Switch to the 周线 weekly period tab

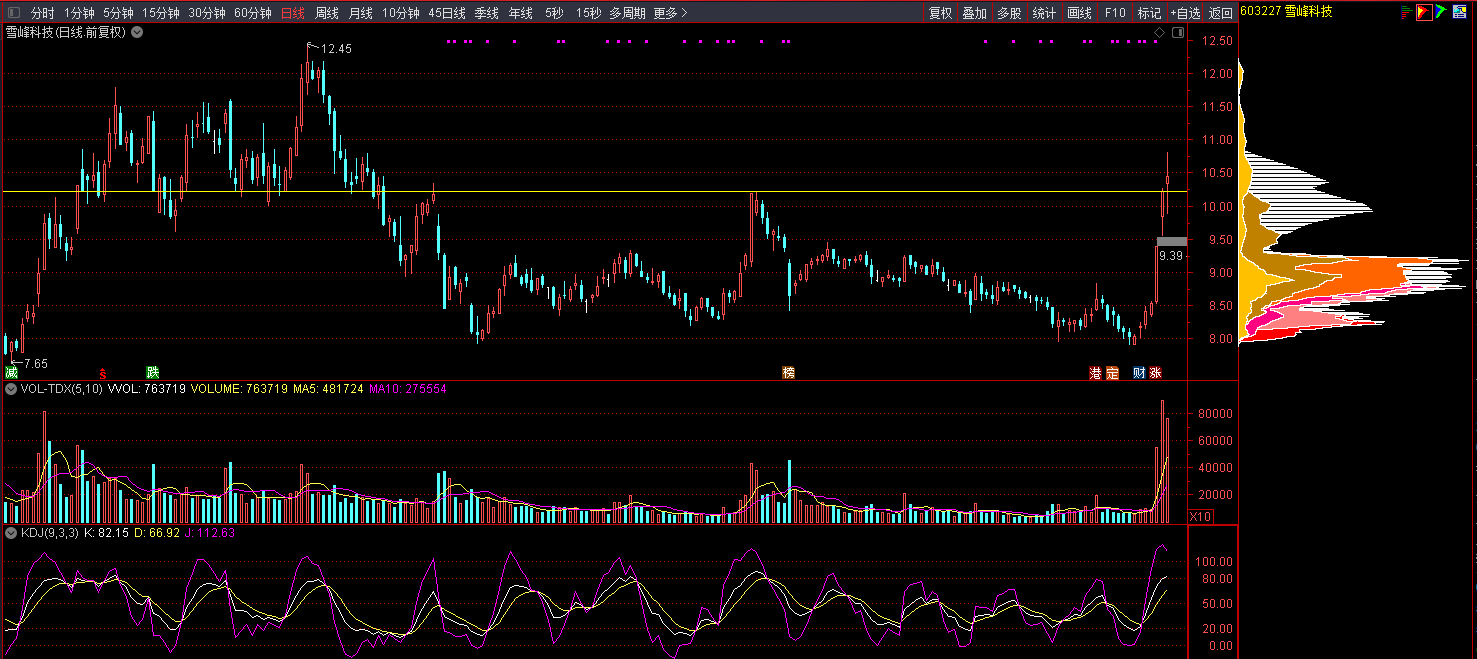pos(327,13)
